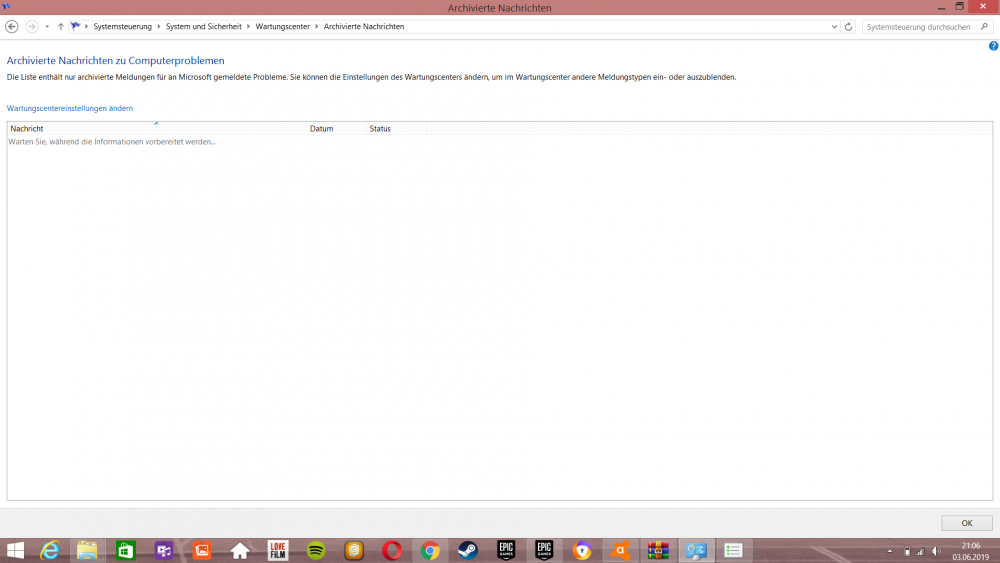This screenshot has height=563, width=1000.
Task: Click battery icon in system tray
Action: pyautogui.click(x=907, y=551)
